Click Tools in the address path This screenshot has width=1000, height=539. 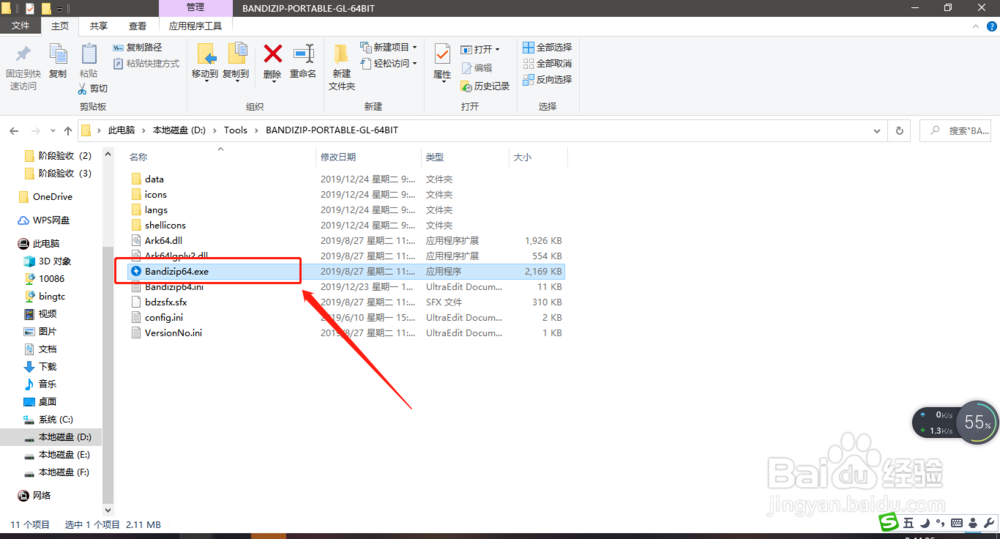click(235, 130)
